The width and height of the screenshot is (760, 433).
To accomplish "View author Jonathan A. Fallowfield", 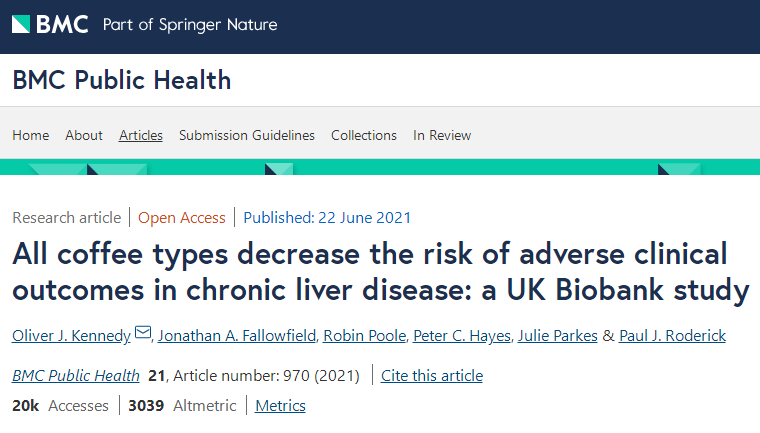I will 234,335.
